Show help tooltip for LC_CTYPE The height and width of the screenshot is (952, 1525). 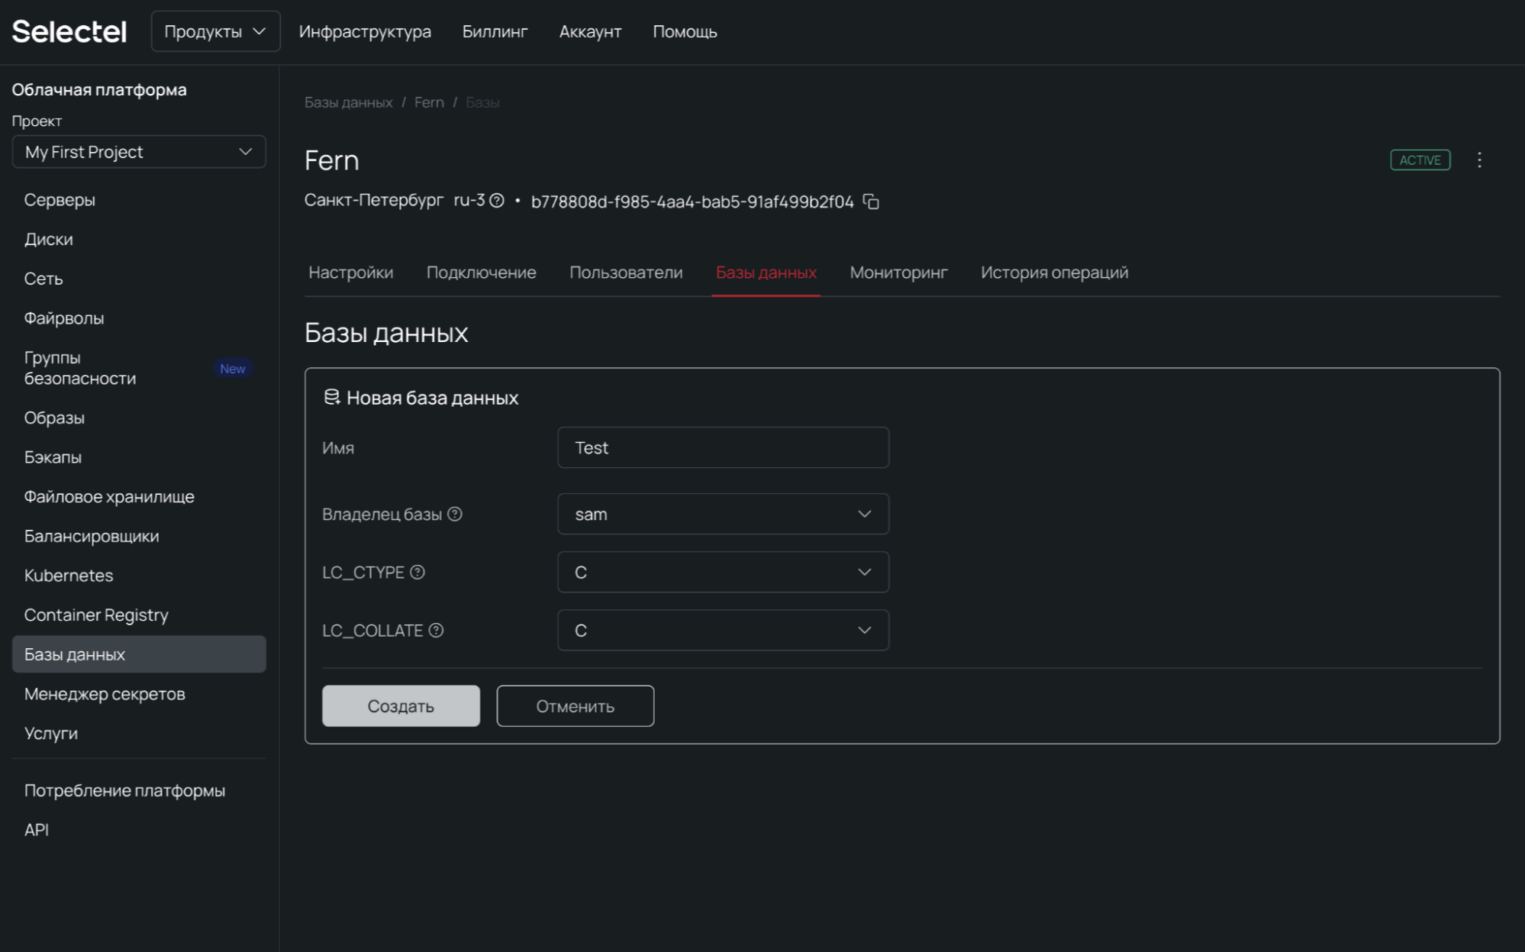pos(418,572)
